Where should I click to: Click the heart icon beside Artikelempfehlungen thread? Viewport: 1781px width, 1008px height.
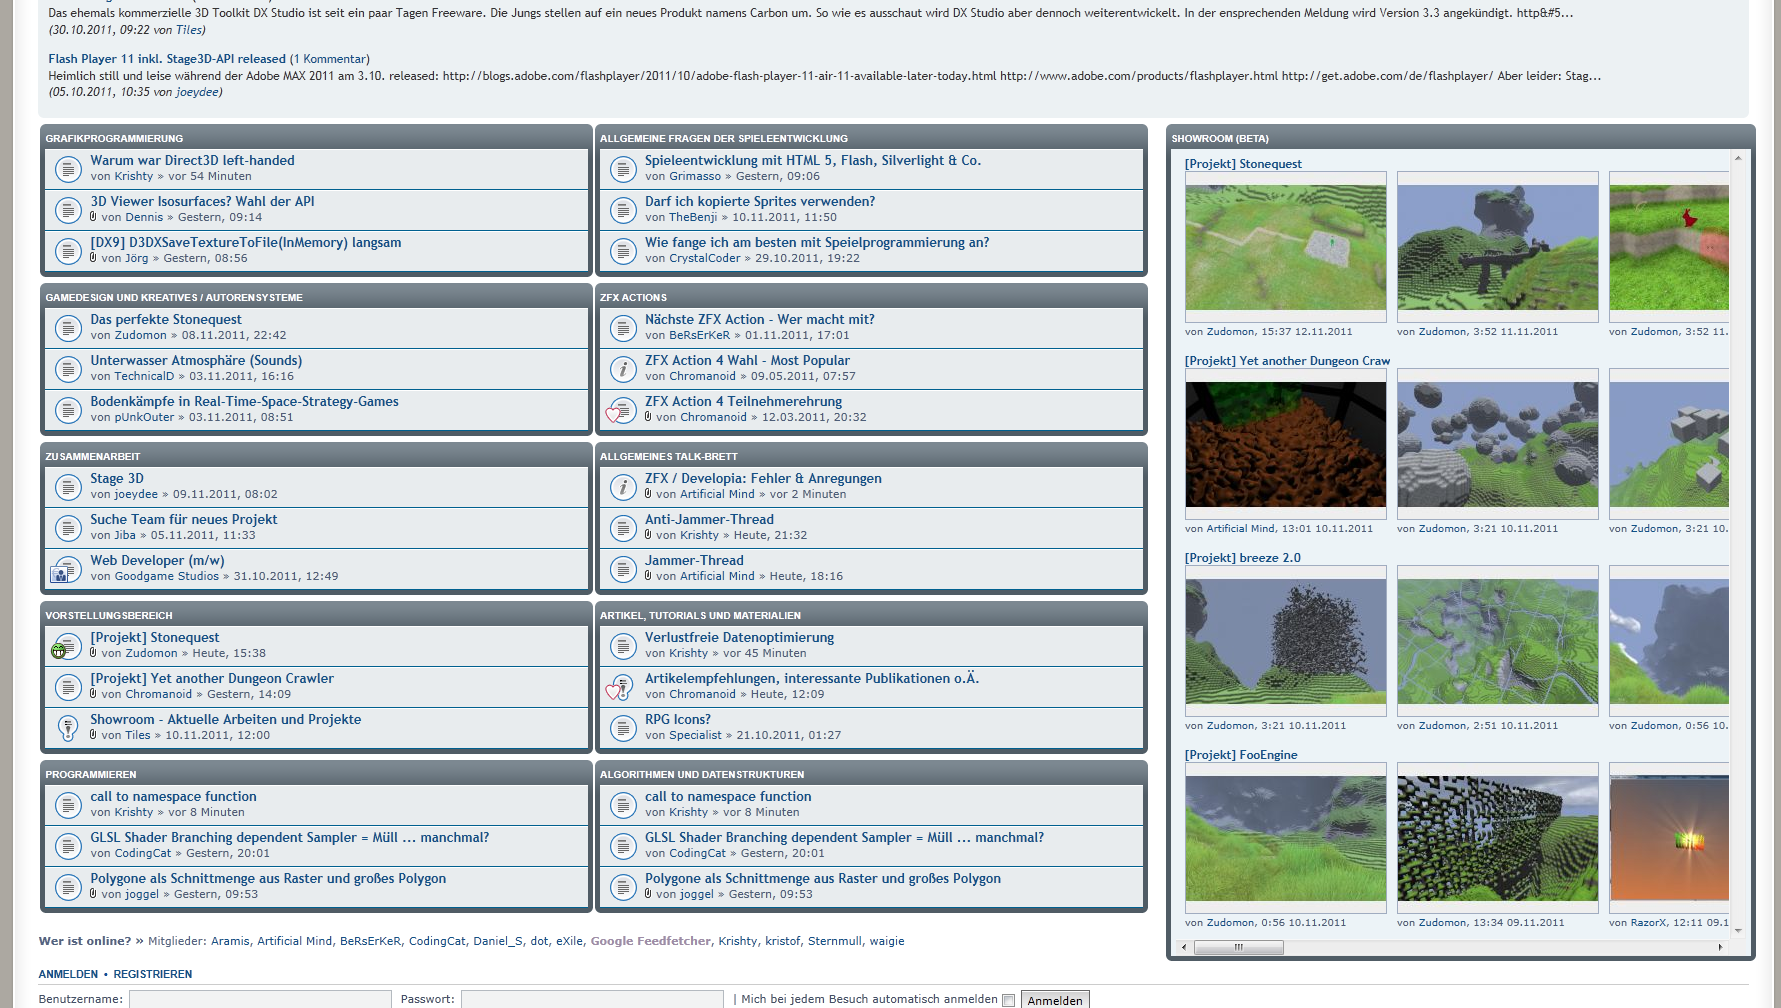pos(614,691)
